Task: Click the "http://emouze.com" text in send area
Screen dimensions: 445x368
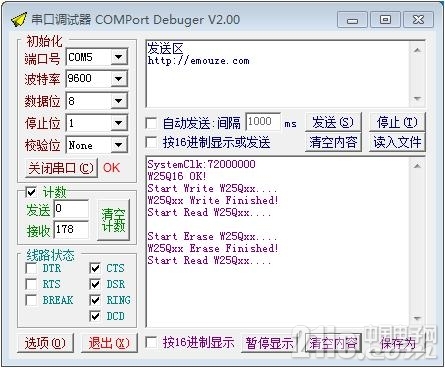Action: [x=198, y=61]
